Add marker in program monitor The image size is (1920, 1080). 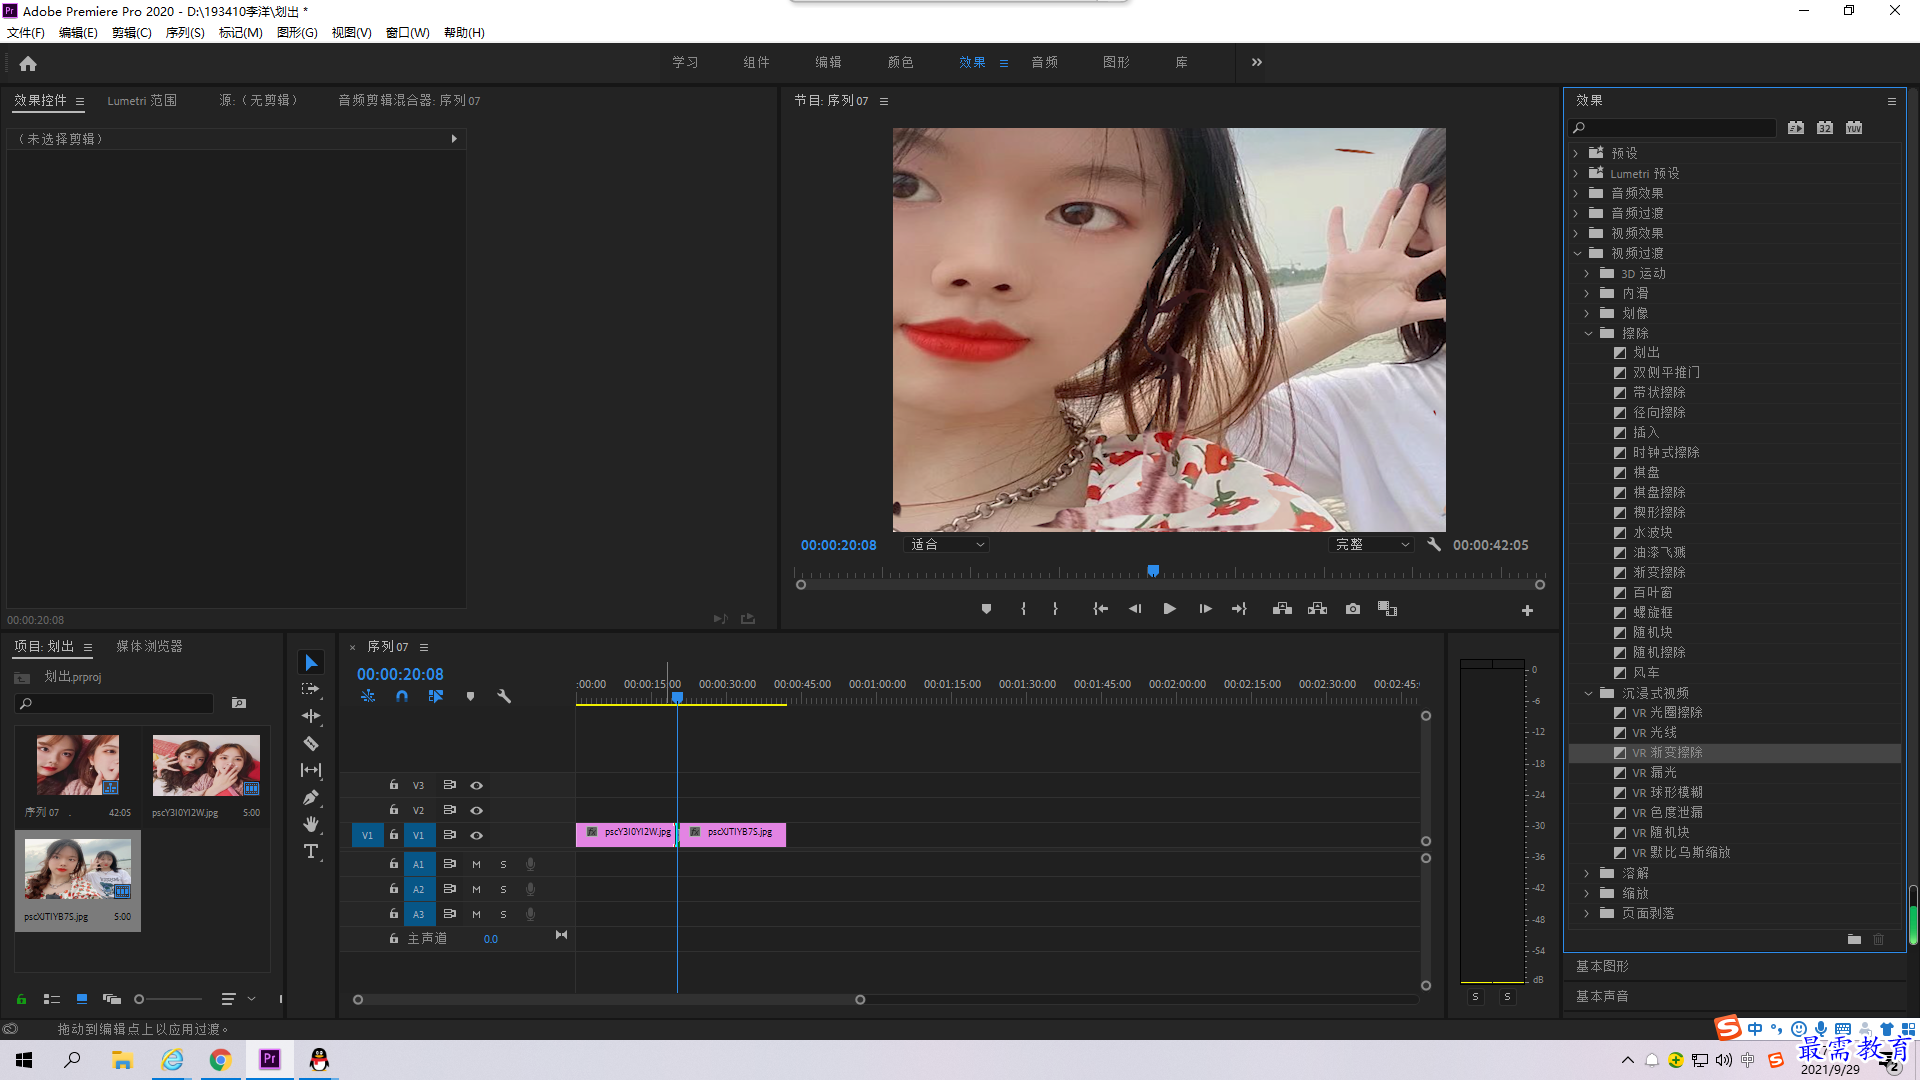(x=986, y=609)
